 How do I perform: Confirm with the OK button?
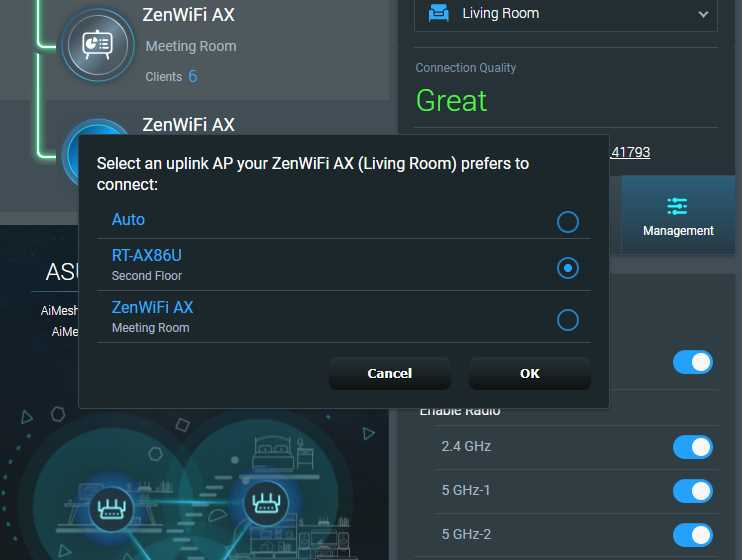530,373
